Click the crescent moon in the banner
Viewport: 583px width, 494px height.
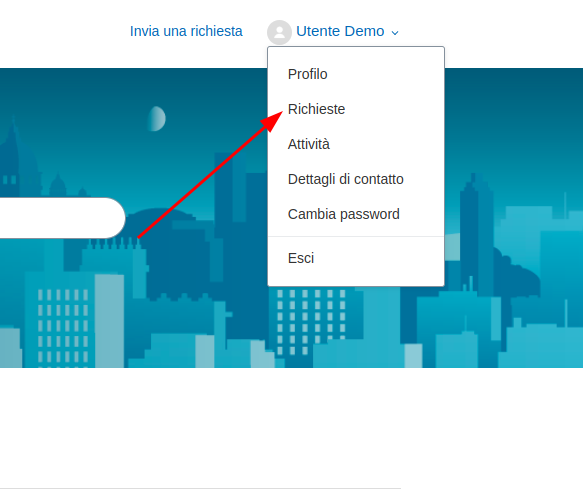(157, 119)
